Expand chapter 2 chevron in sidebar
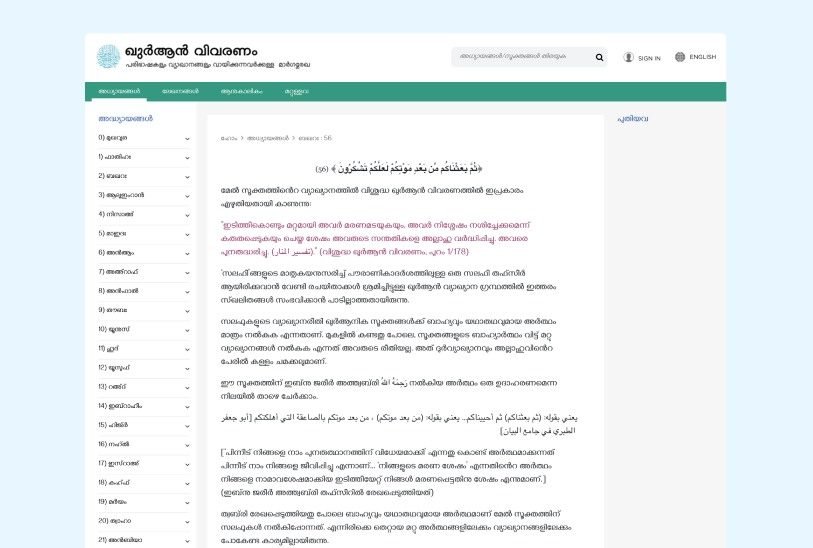813x548 pixels. 187,176
